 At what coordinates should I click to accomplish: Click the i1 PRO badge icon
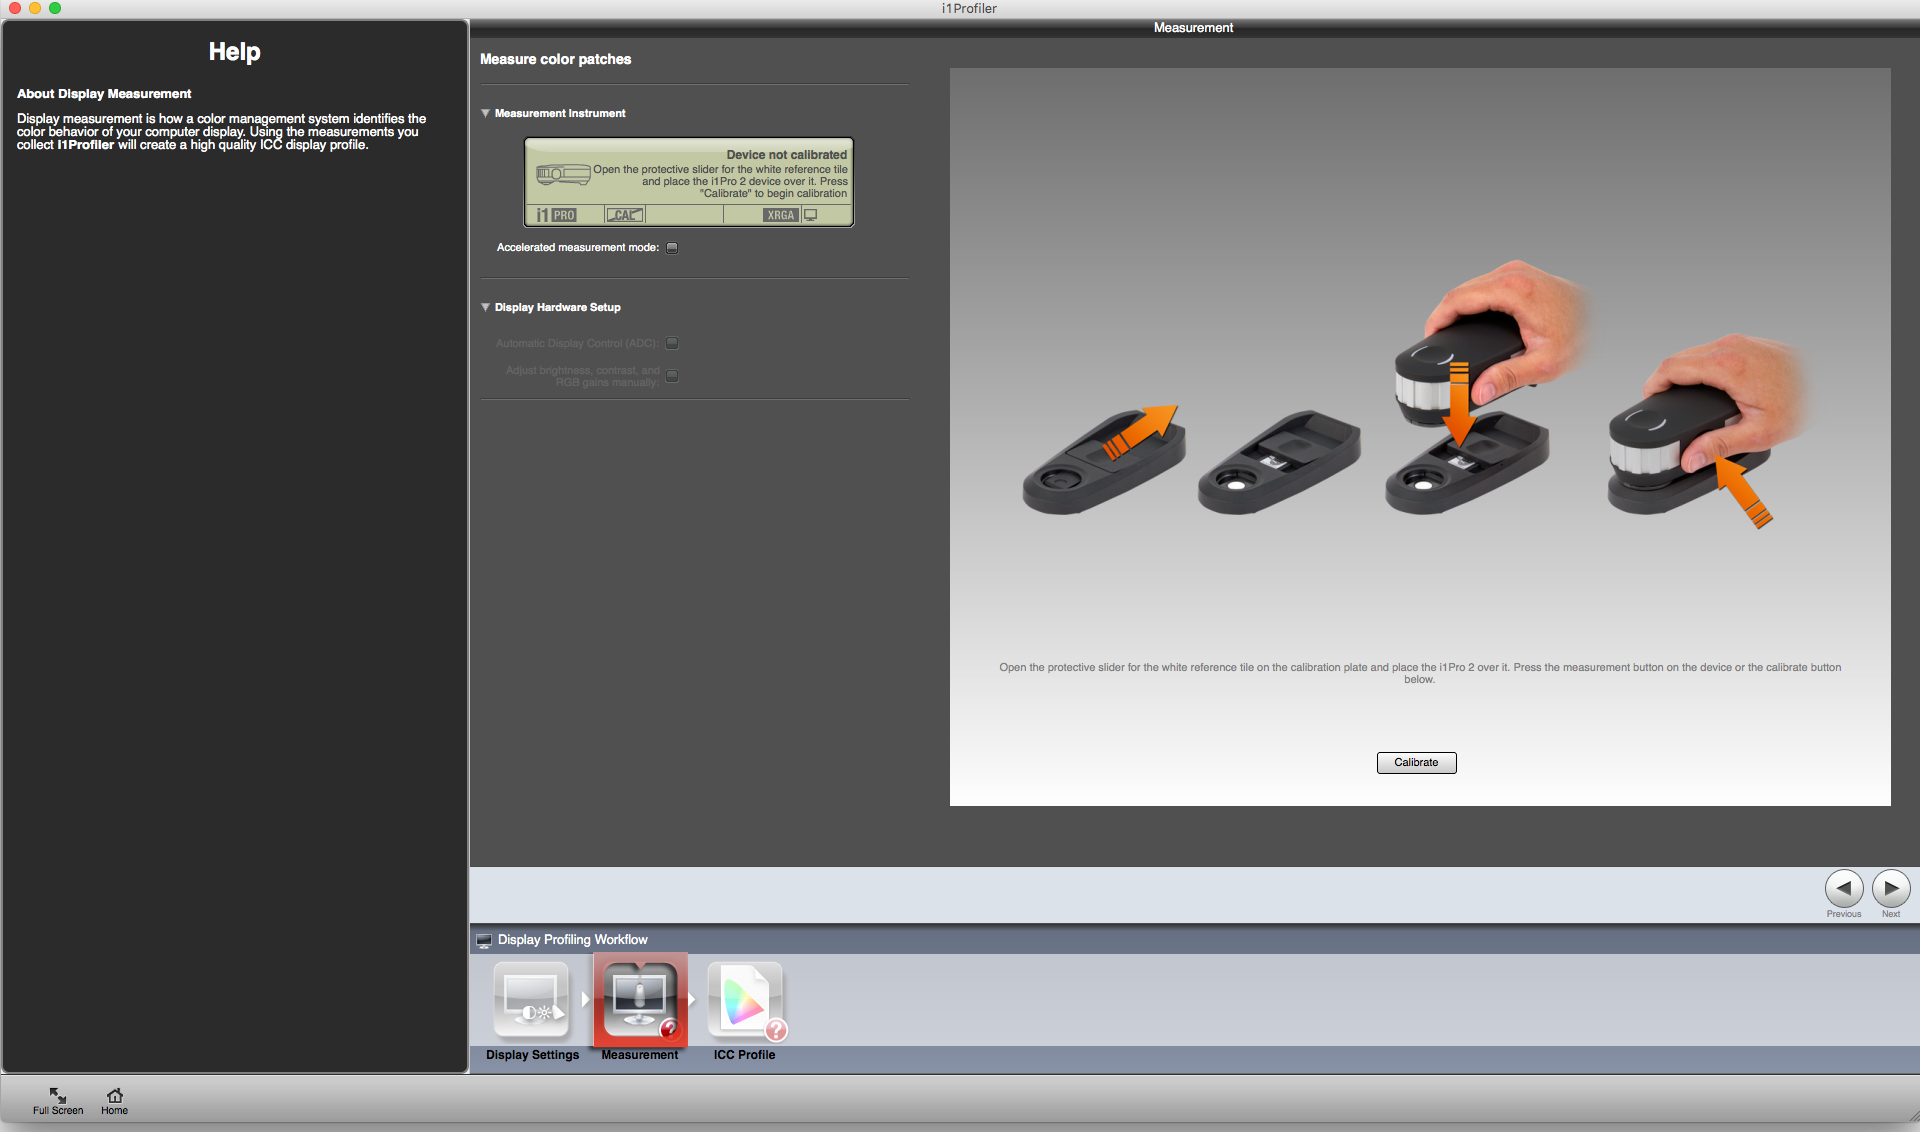point(556,215)
